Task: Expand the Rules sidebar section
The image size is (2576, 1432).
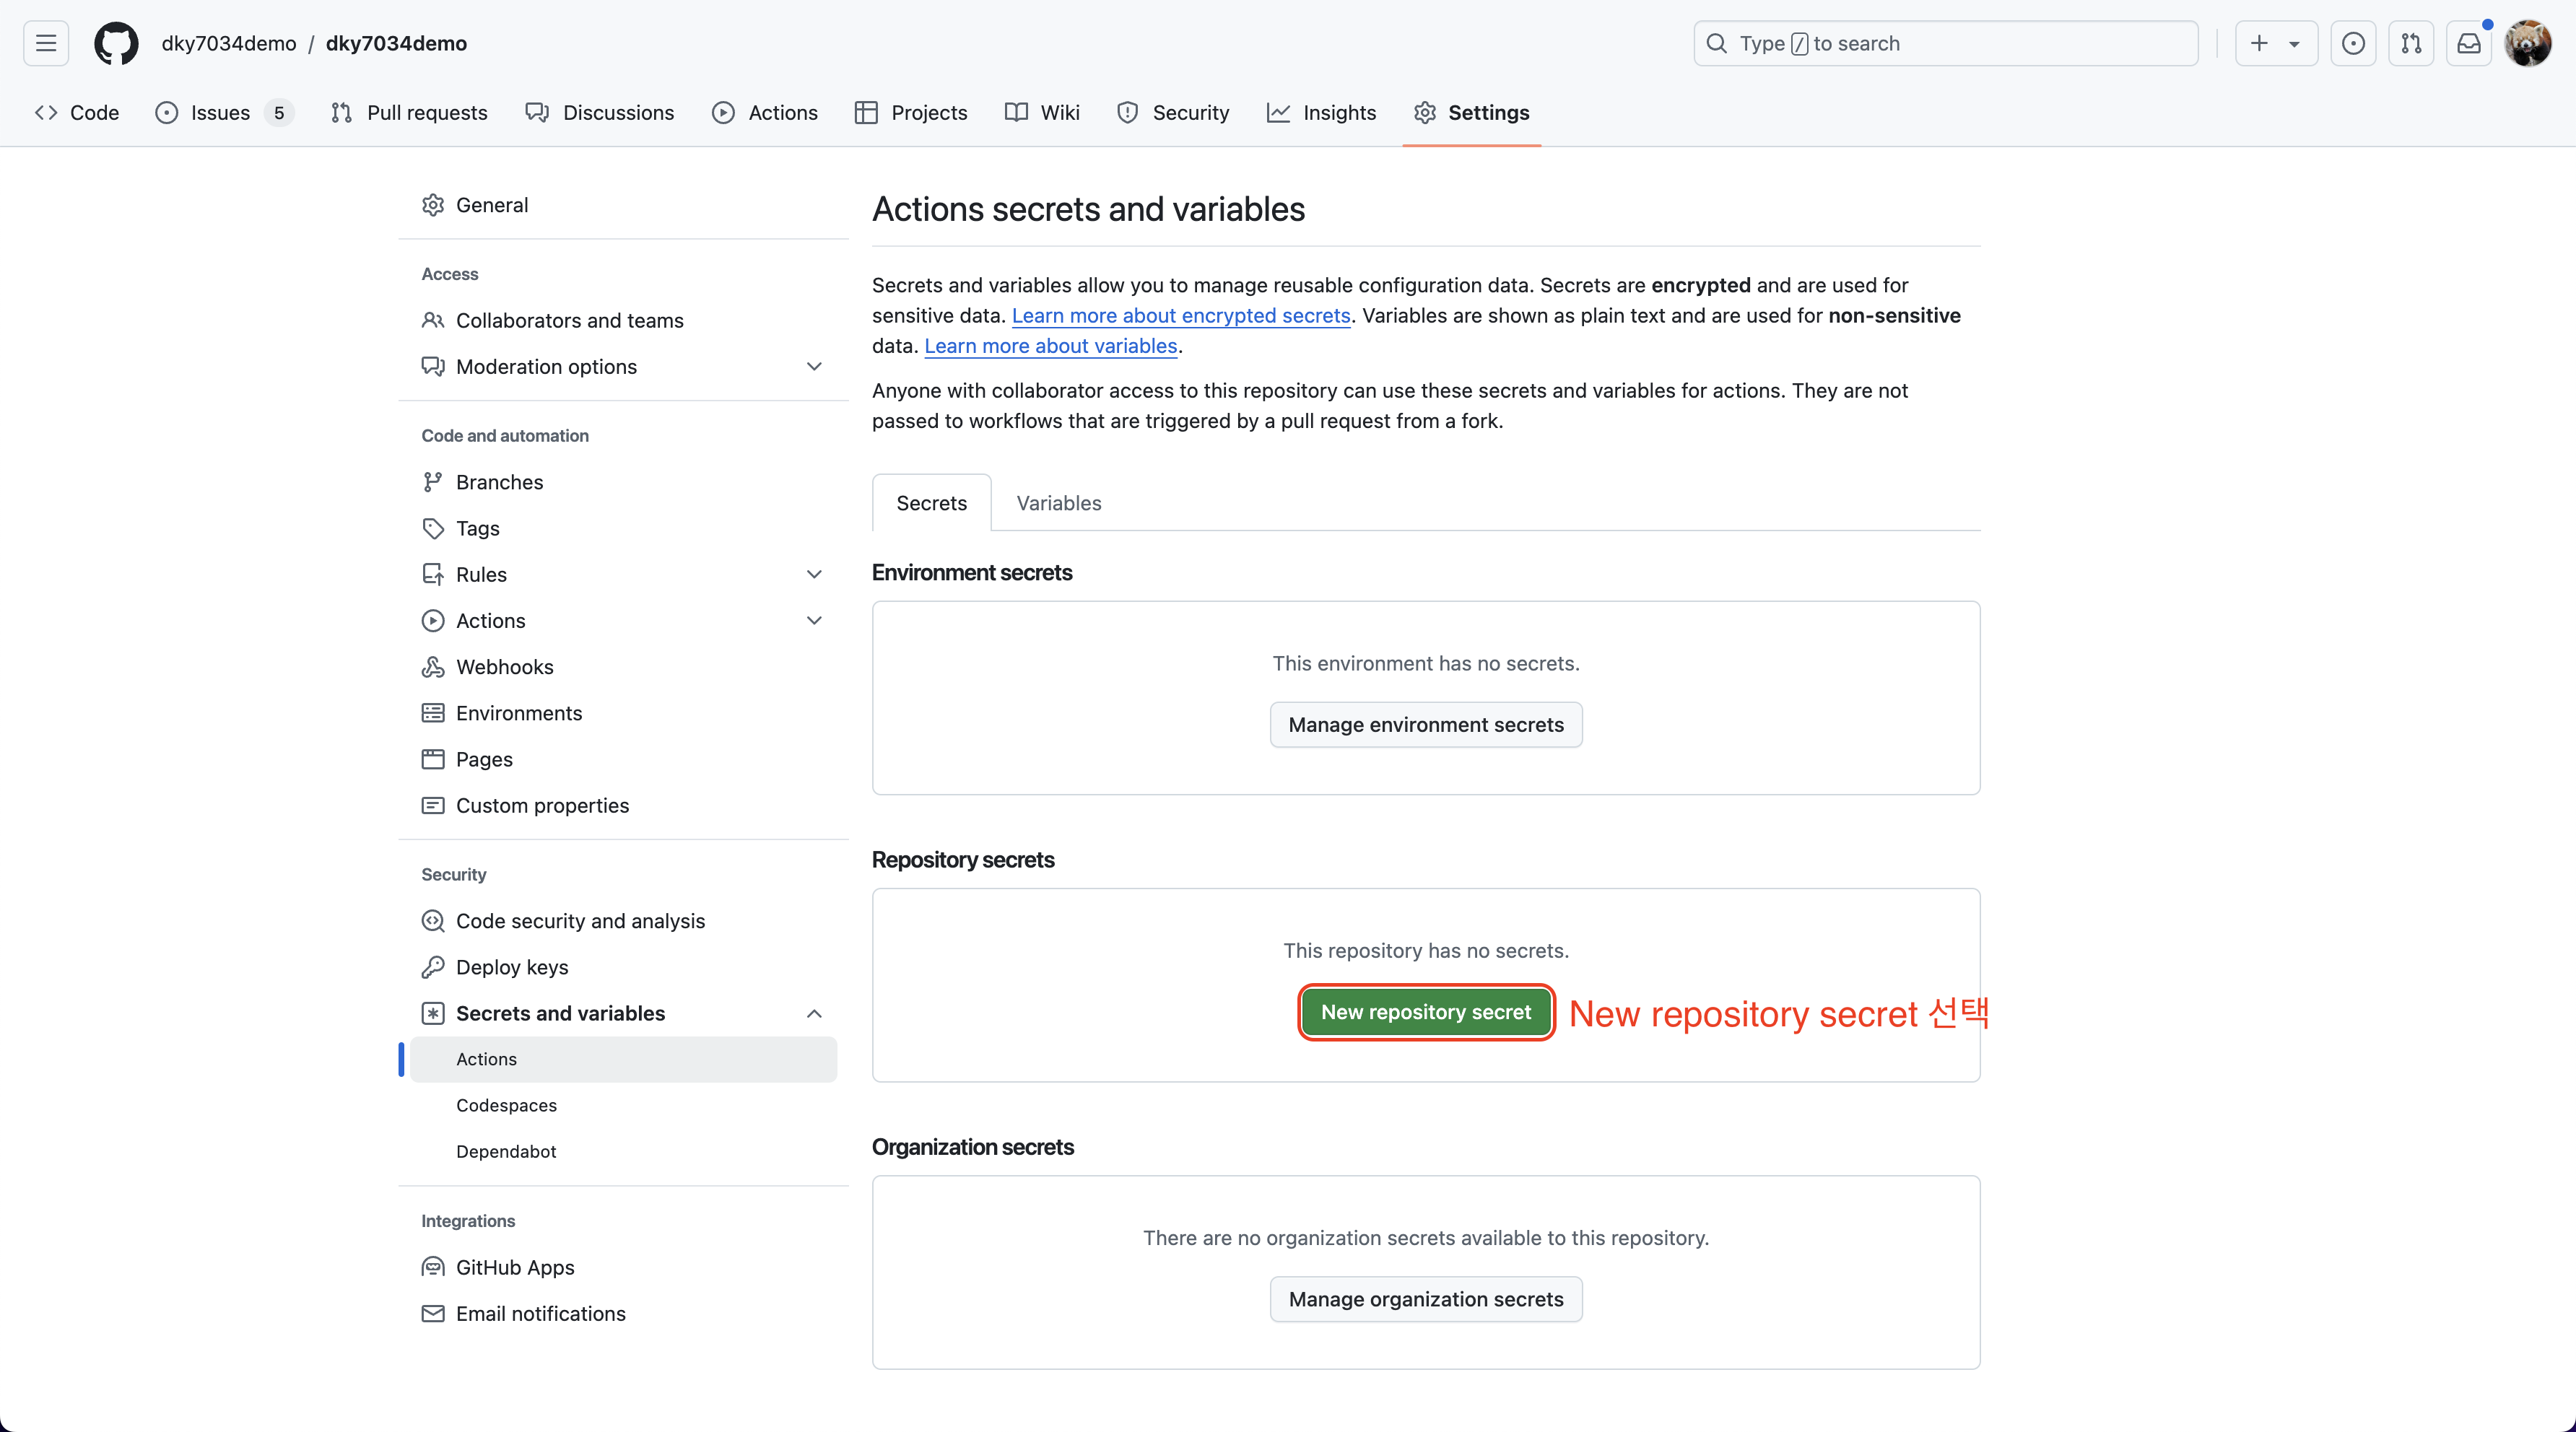Action: pyautogui.click(x=814, y=575)
